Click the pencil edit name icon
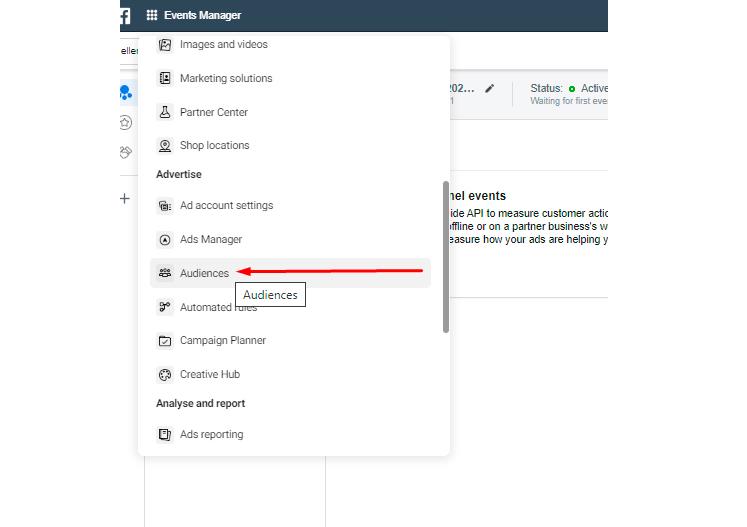The image size is (747, 527). tap(489, 89)
